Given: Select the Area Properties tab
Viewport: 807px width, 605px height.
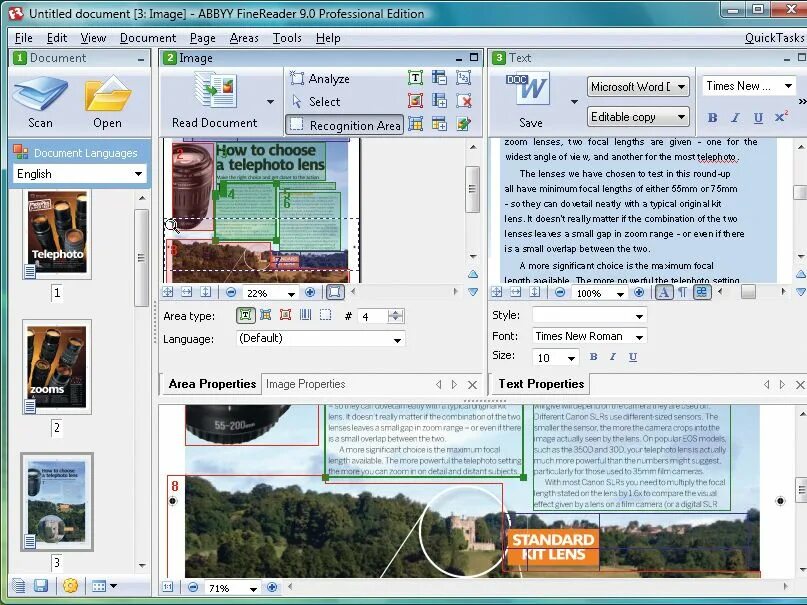Looking at the screenshot, I should coord(212,384).
